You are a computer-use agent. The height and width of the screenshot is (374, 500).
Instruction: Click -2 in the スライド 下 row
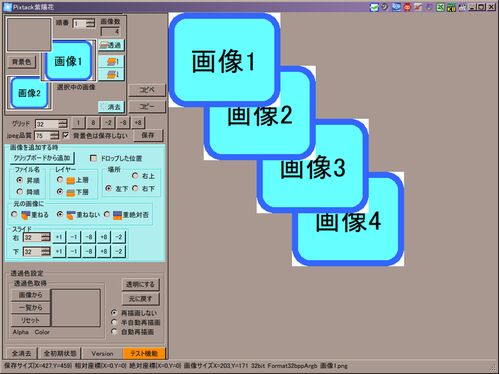tap(119, 251)
